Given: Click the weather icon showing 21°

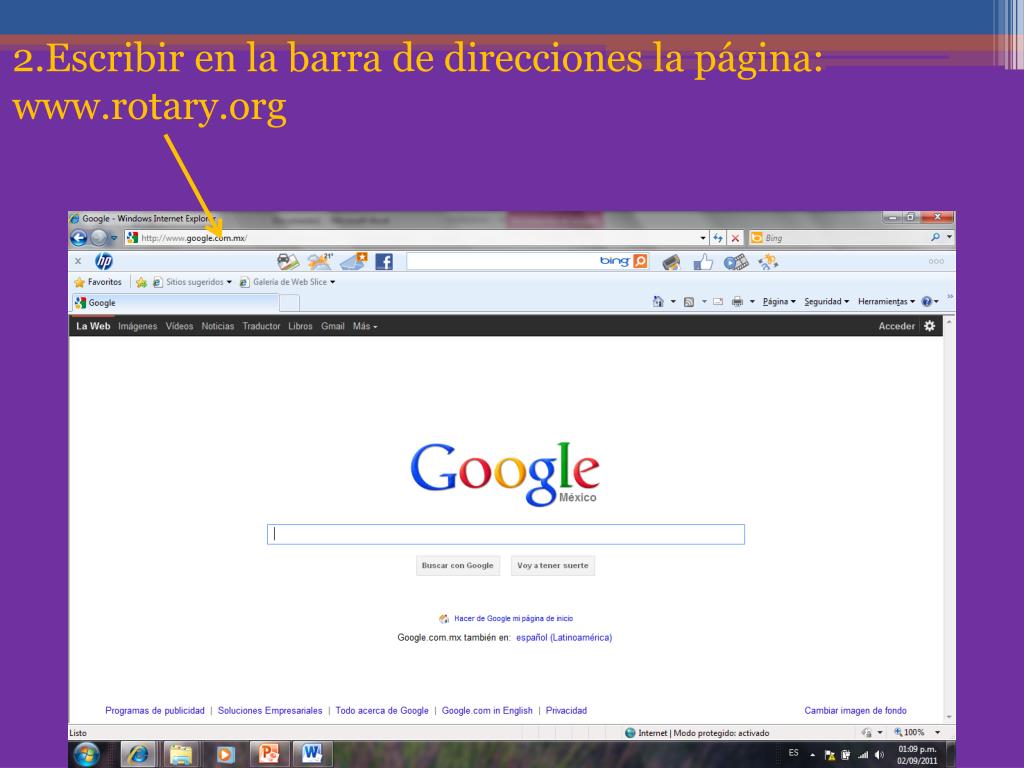Looking at the screenshot, I should tap(320, 262).
